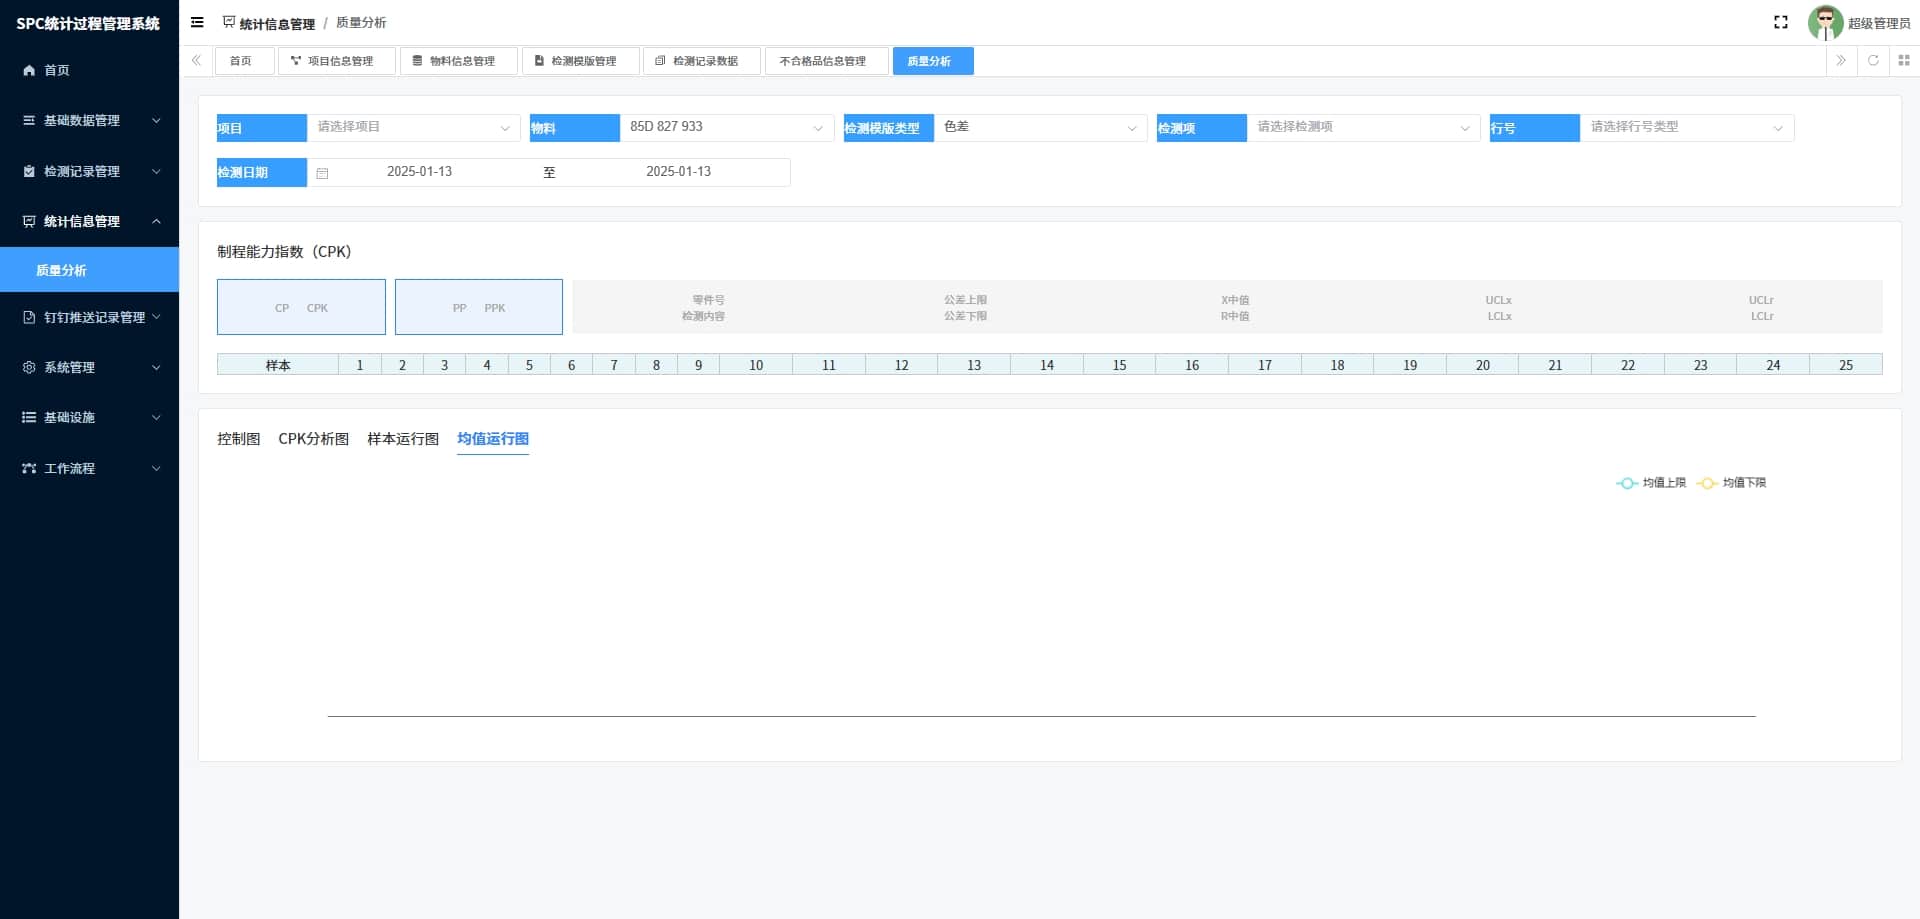Open the 检测模版类型 dropdown showing 色差

point(1041,127)
